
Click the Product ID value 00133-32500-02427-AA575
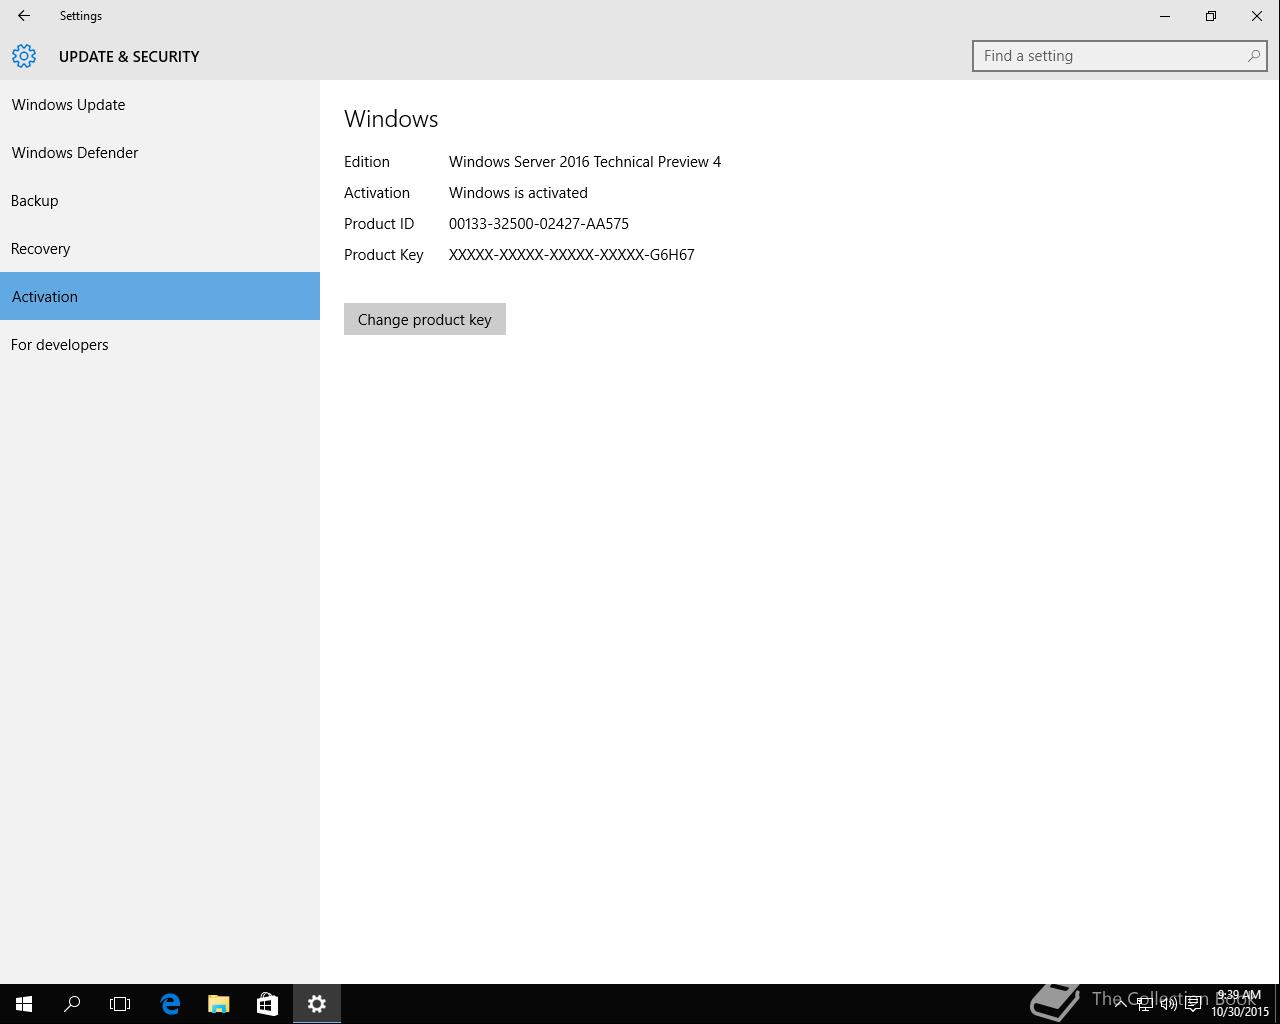tap(539, 224)
